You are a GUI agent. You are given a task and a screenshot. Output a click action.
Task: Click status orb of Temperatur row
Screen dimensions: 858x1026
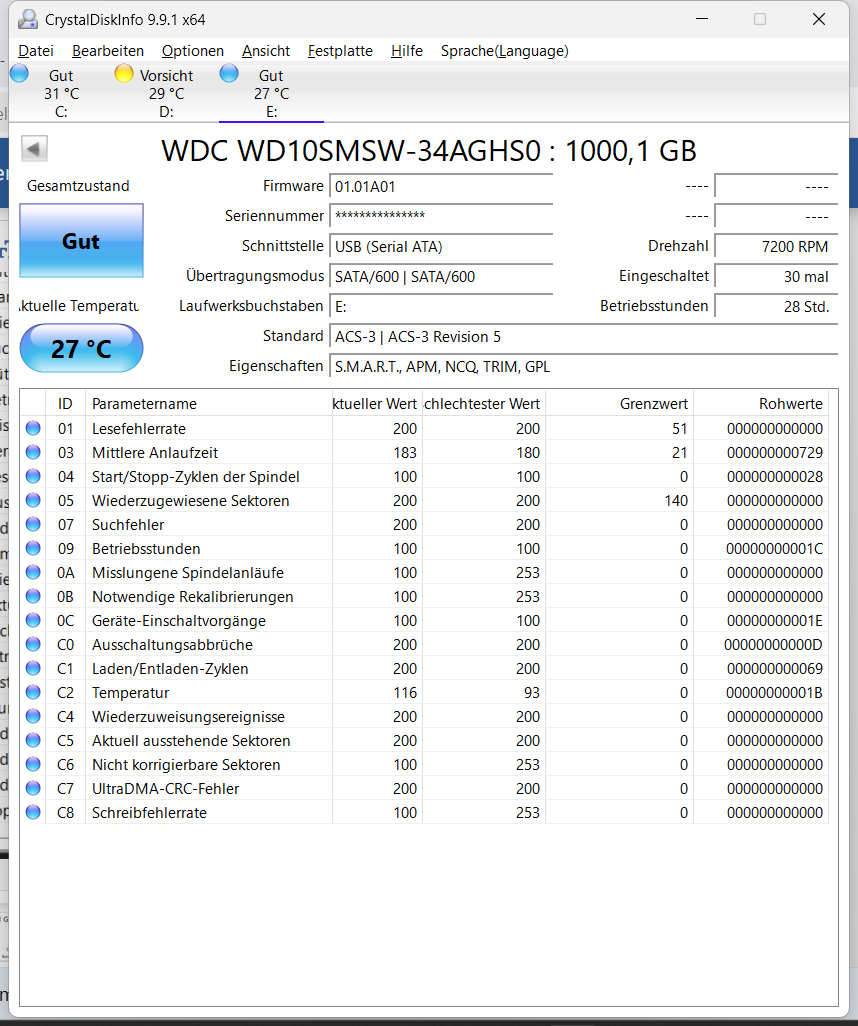click(33, 692)
